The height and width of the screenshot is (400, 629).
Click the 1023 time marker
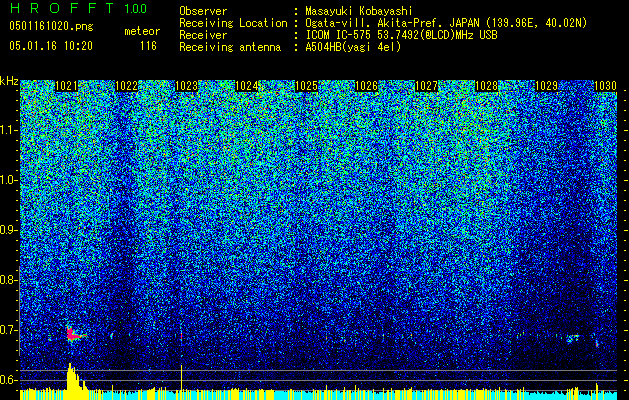point(187,86)
